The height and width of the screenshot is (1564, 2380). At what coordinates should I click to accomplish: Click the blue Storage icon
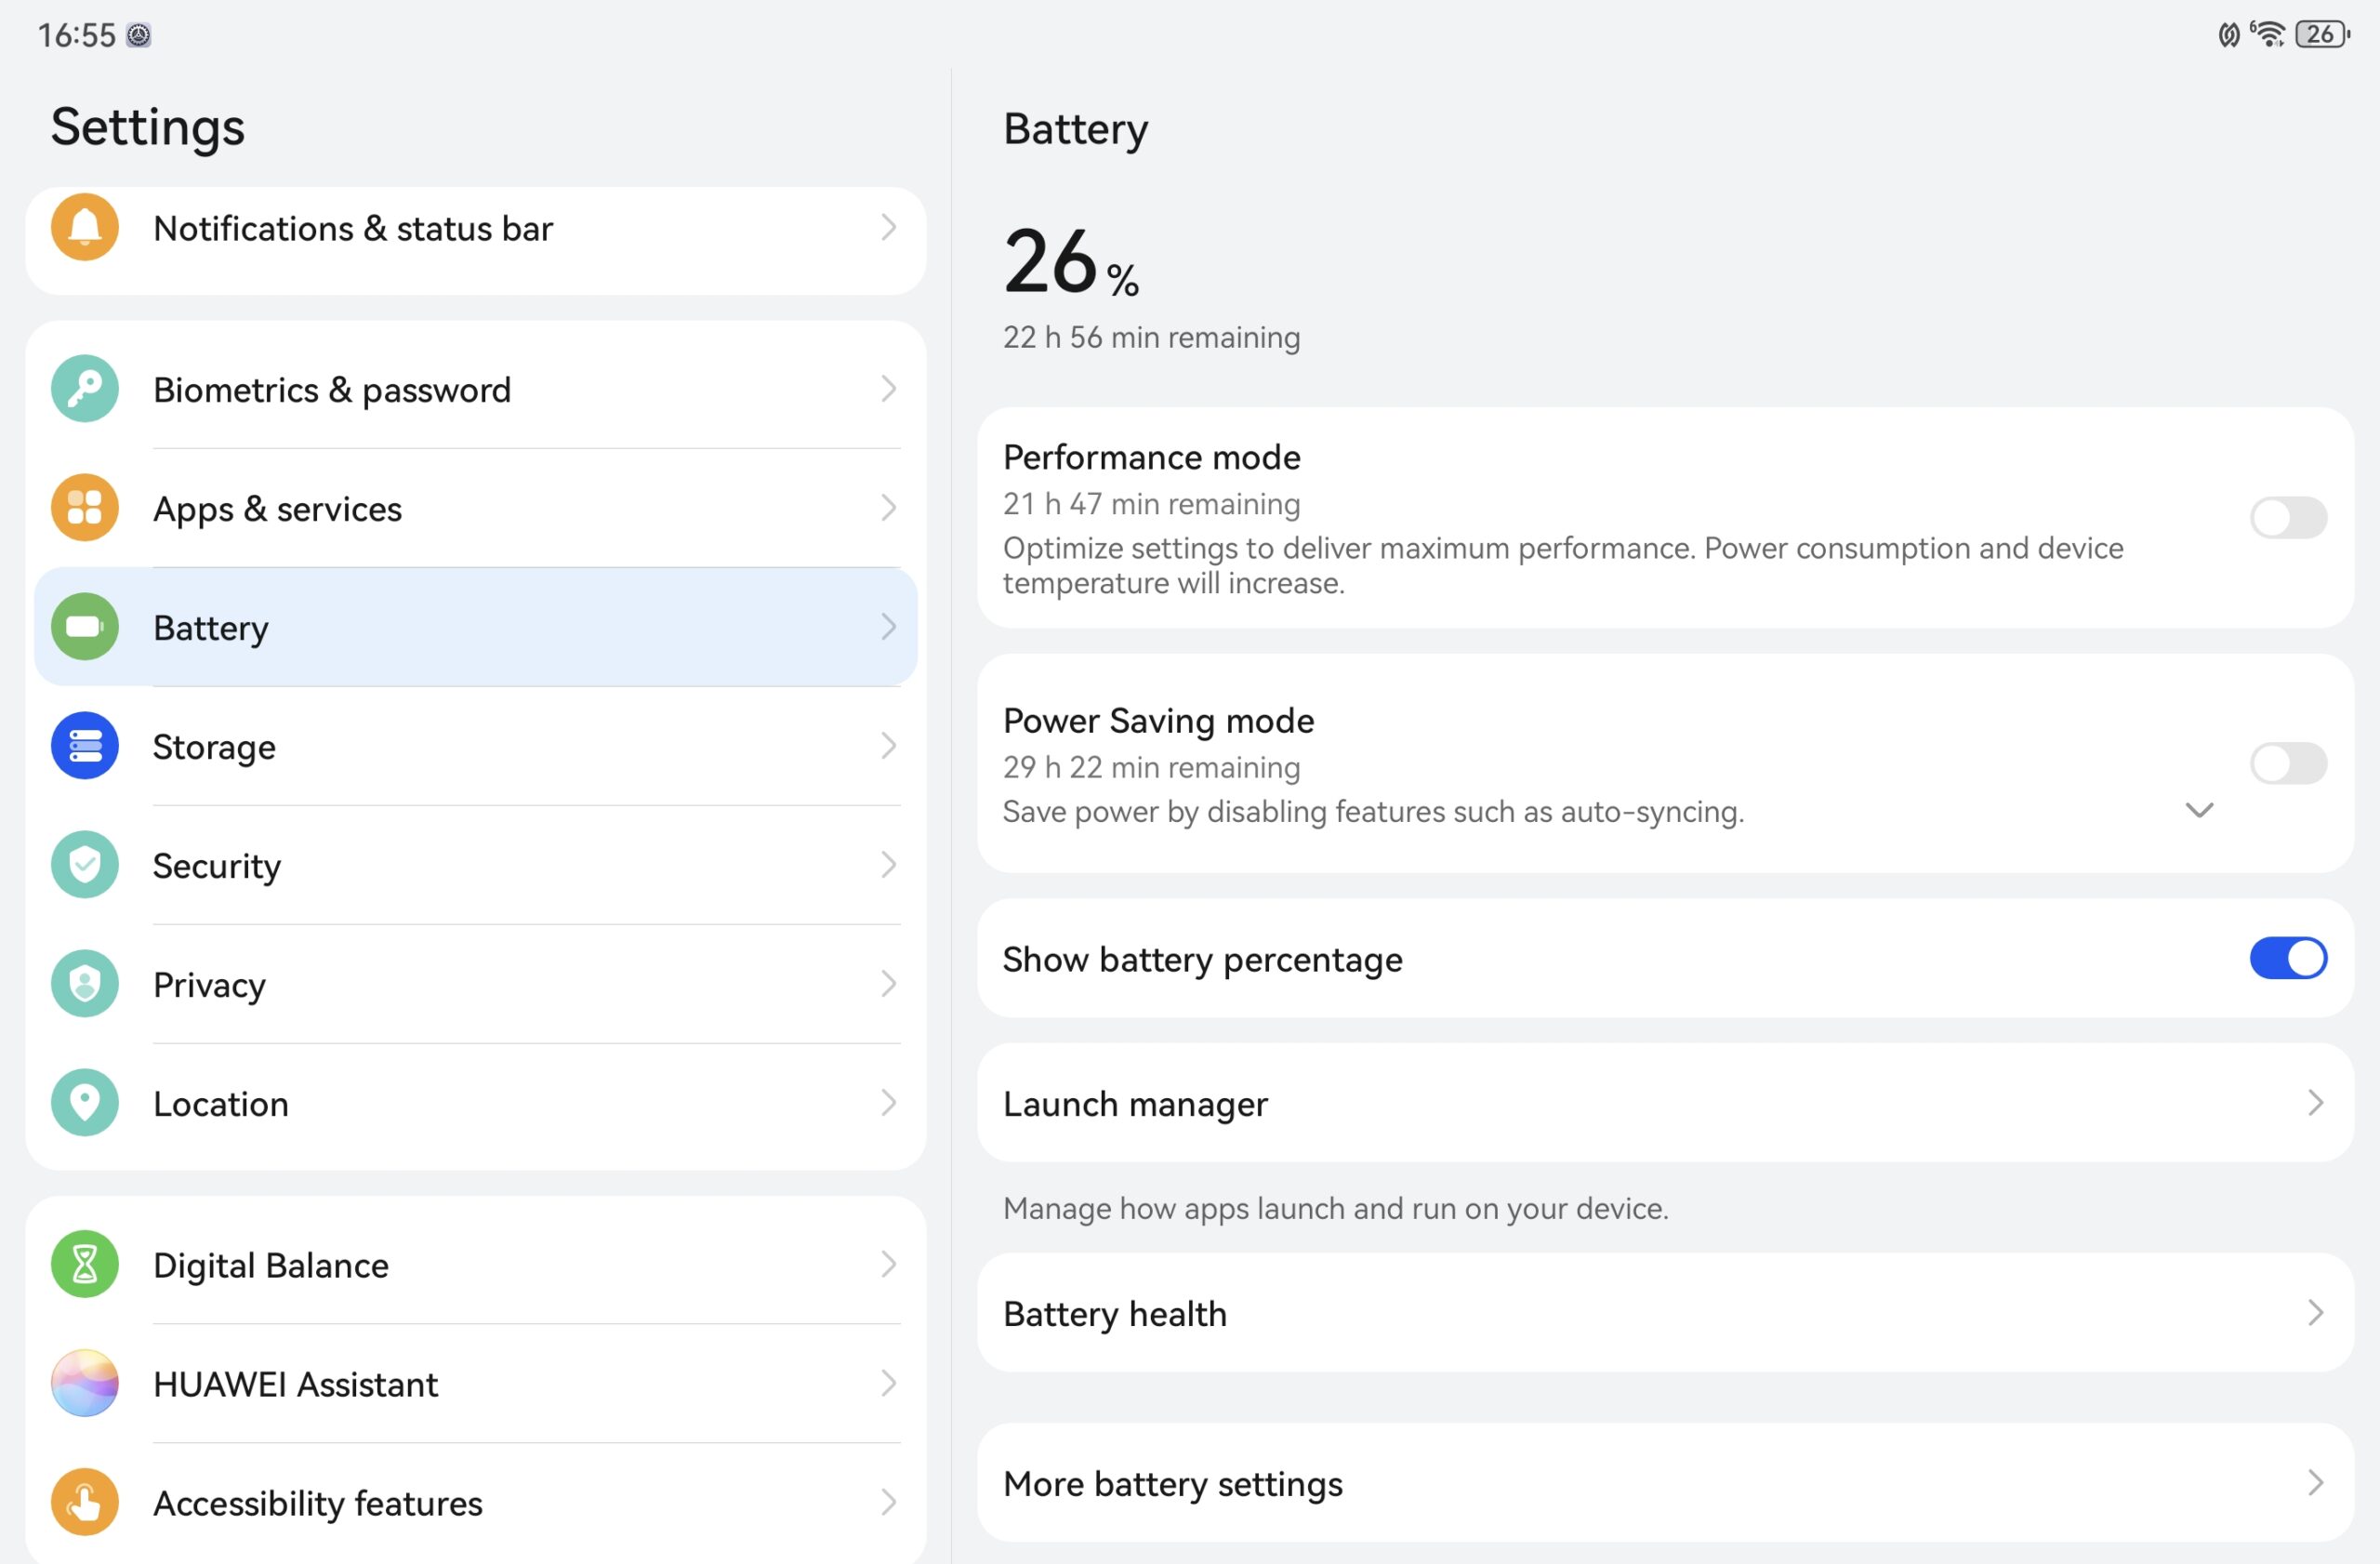85,746
